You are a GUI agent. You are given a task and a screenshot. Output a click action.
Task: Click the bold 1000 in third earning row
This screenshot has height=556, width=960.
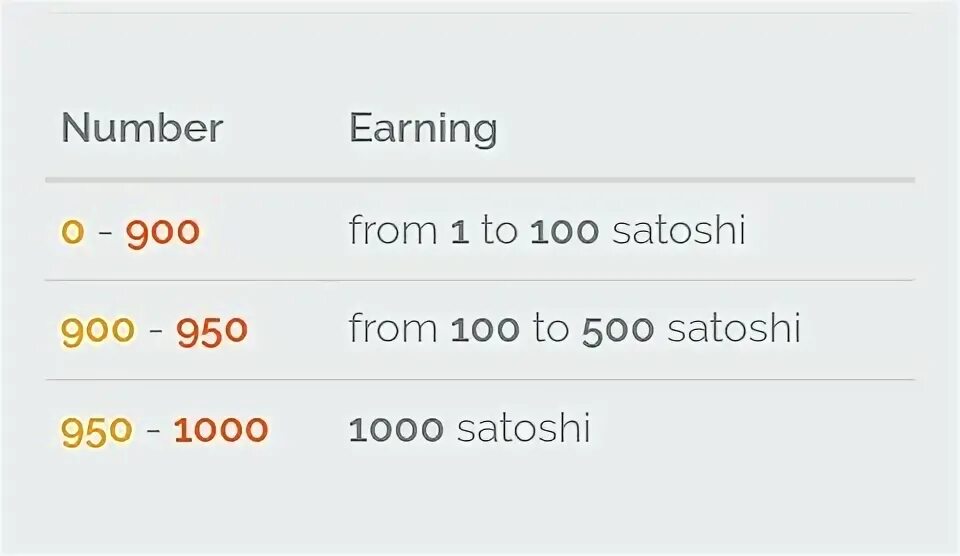396,429
